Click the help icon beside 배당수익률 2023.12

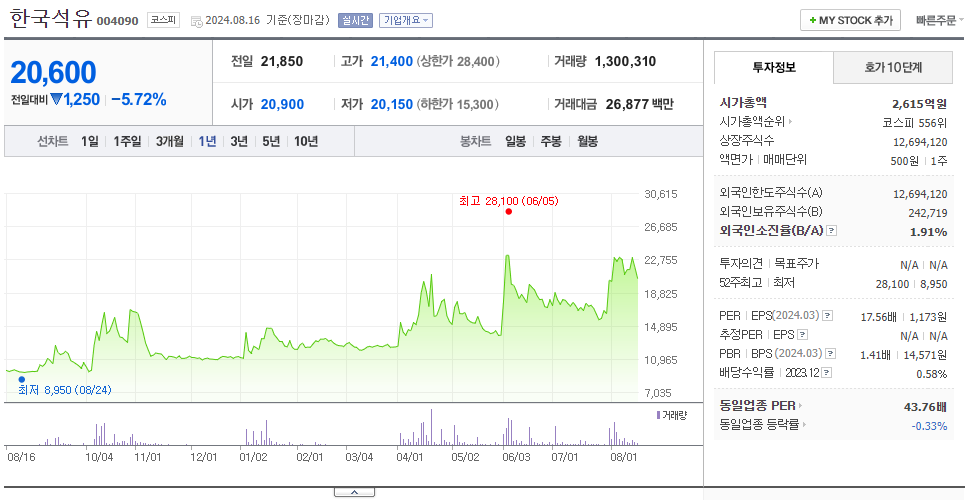(x=827, y=373)
